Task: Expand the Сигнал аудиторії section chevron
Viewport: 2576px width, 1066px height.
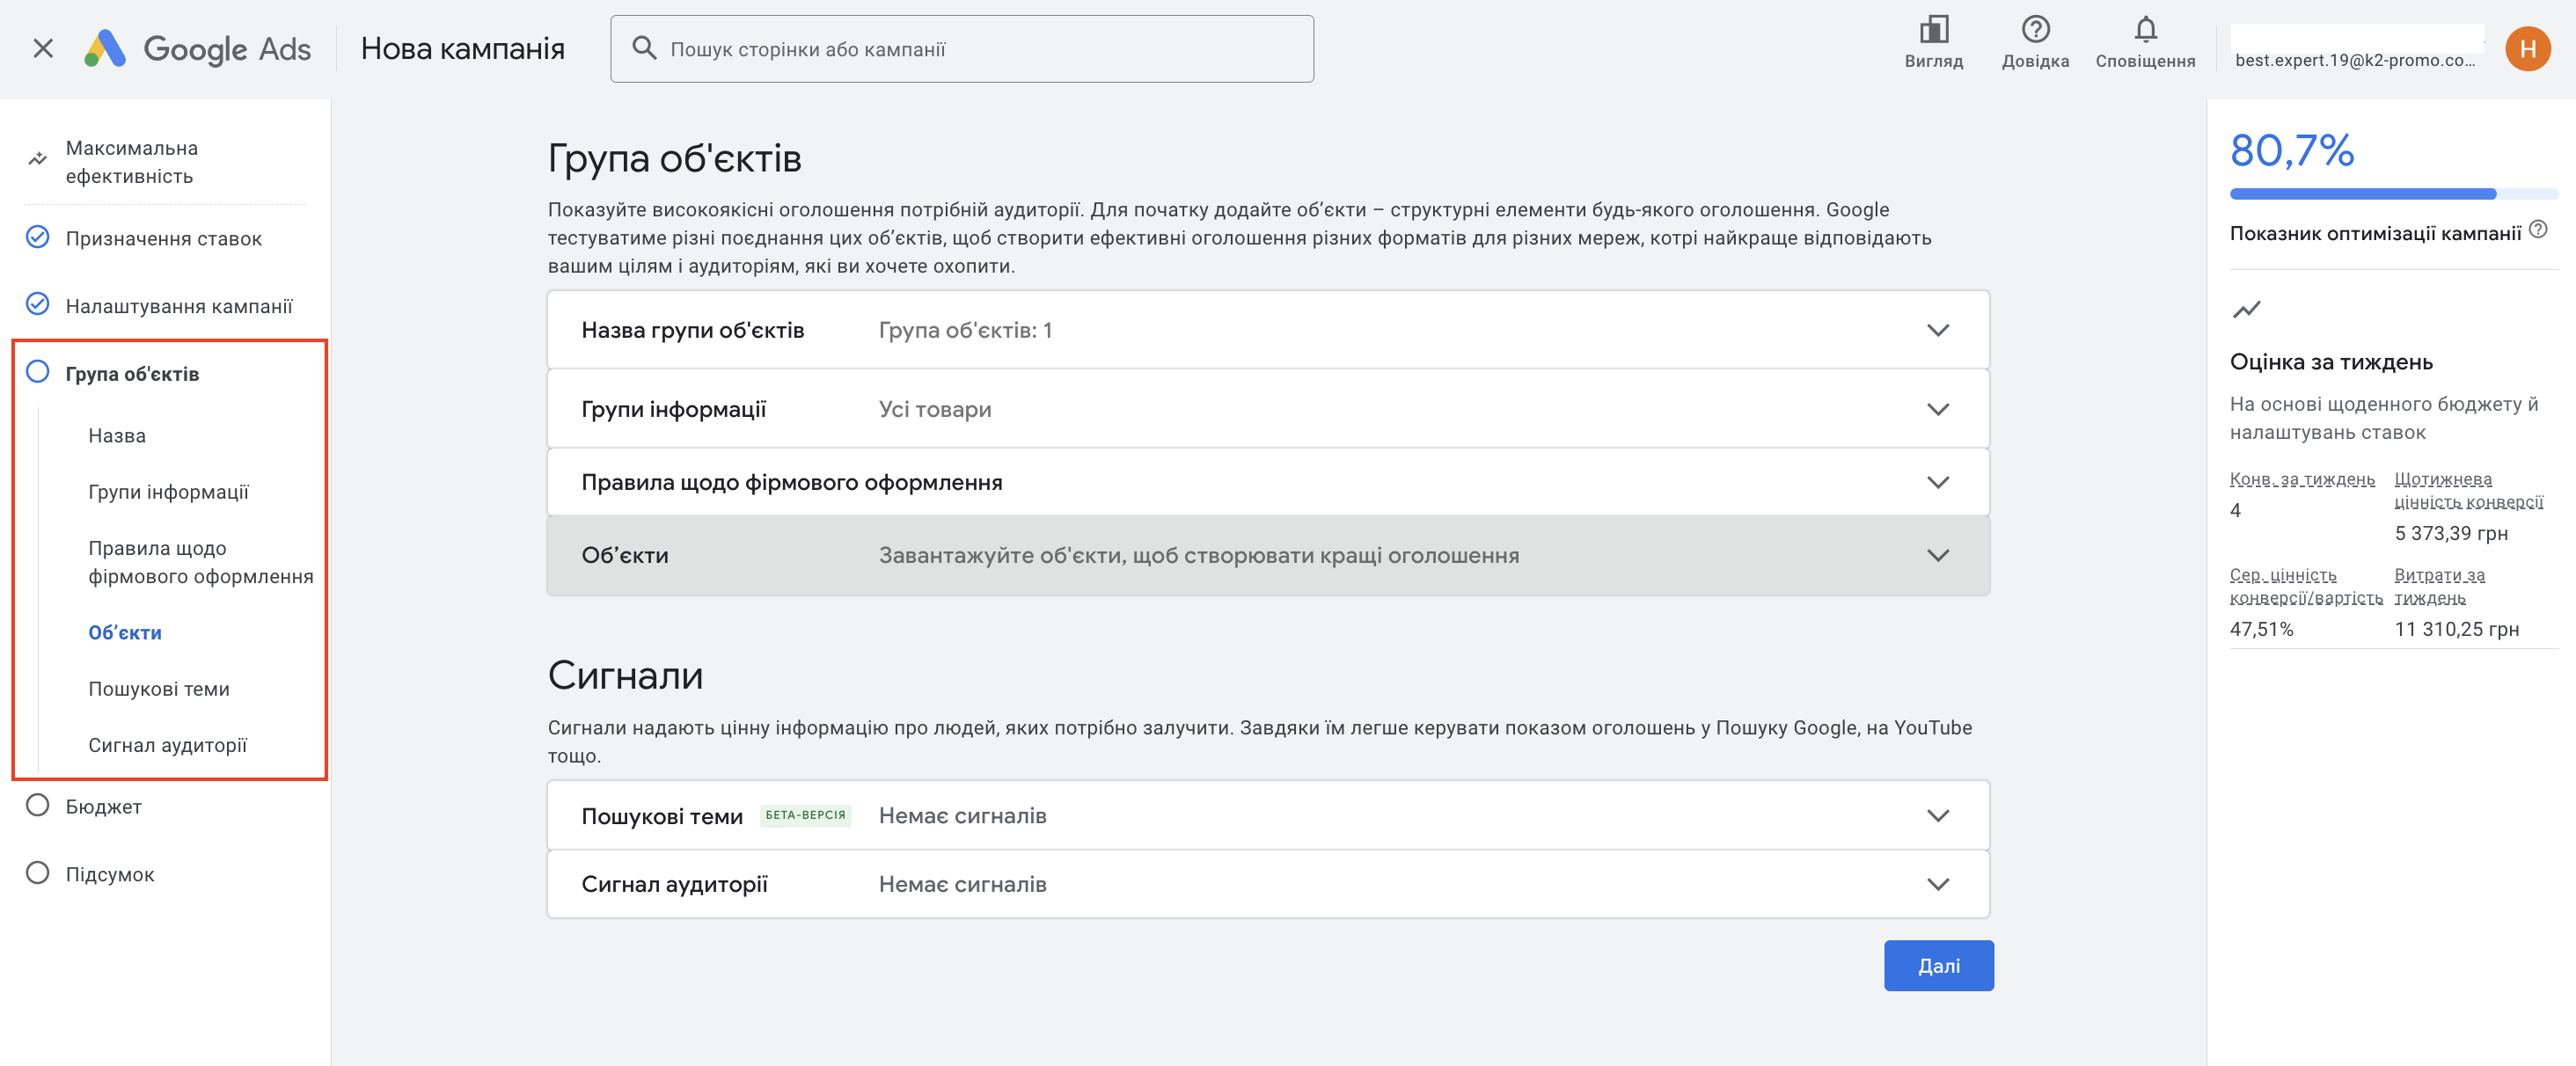Action: (1937, 884)
